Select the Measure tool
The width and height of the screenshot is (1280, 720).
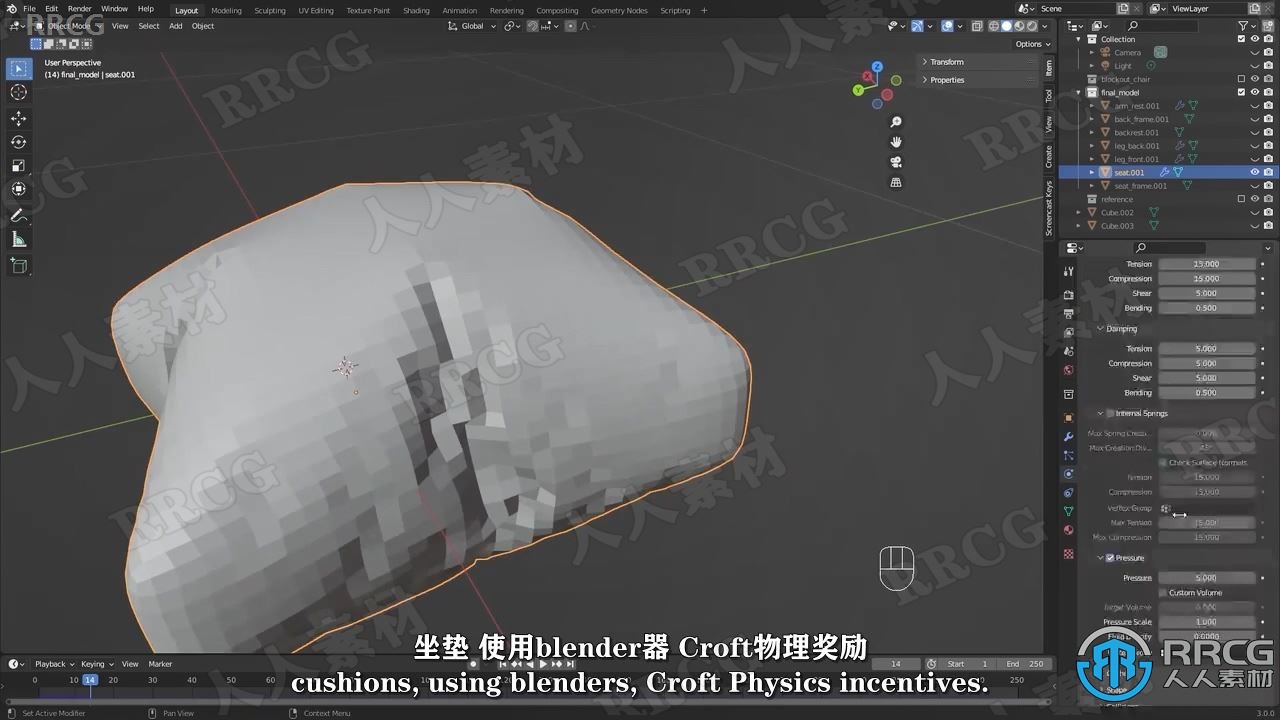(x=18, y=239)
